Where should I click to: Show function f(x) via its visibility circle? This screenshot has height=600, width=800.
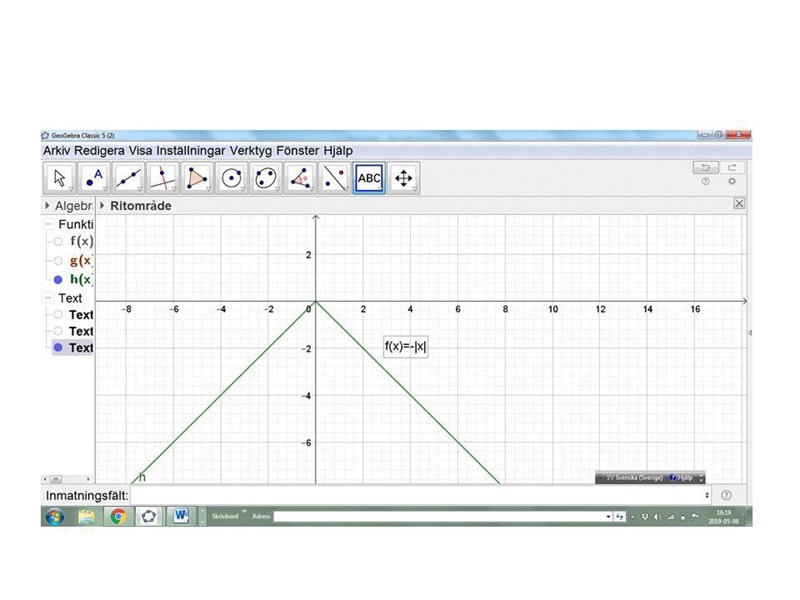click(58, 241)
